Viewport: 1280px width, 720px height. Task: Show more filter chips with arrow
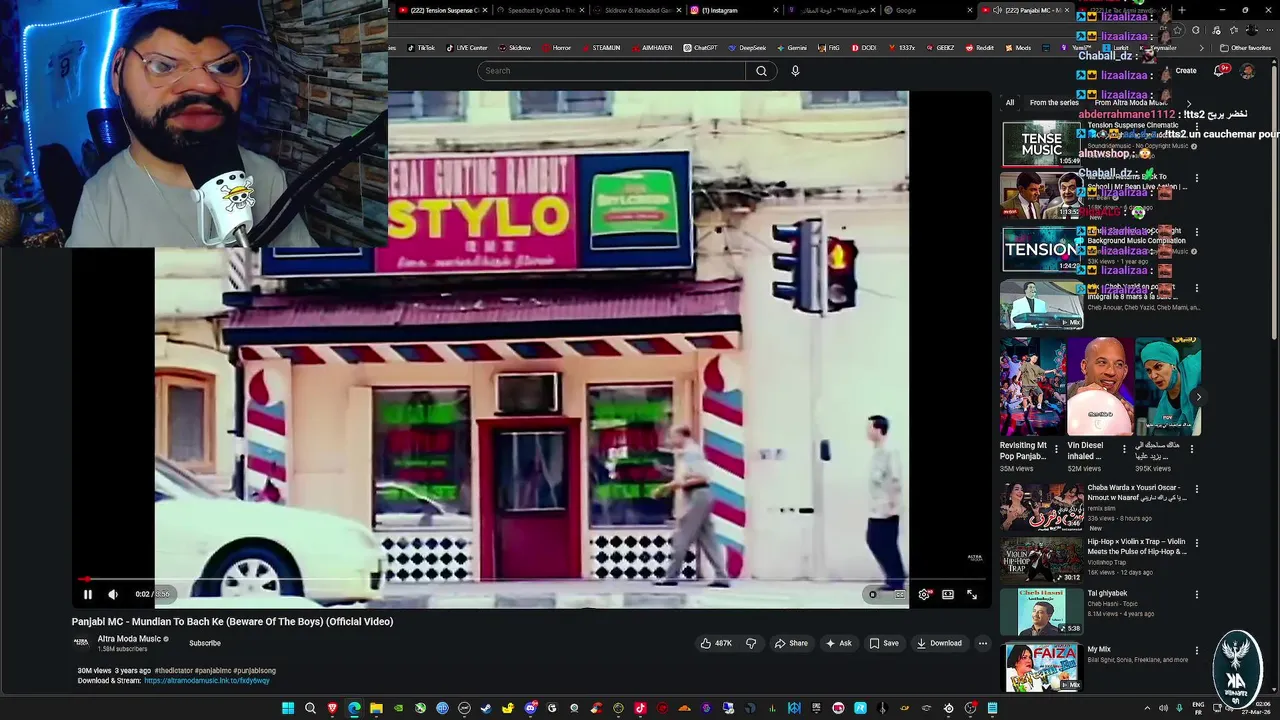click(1188, 103)
